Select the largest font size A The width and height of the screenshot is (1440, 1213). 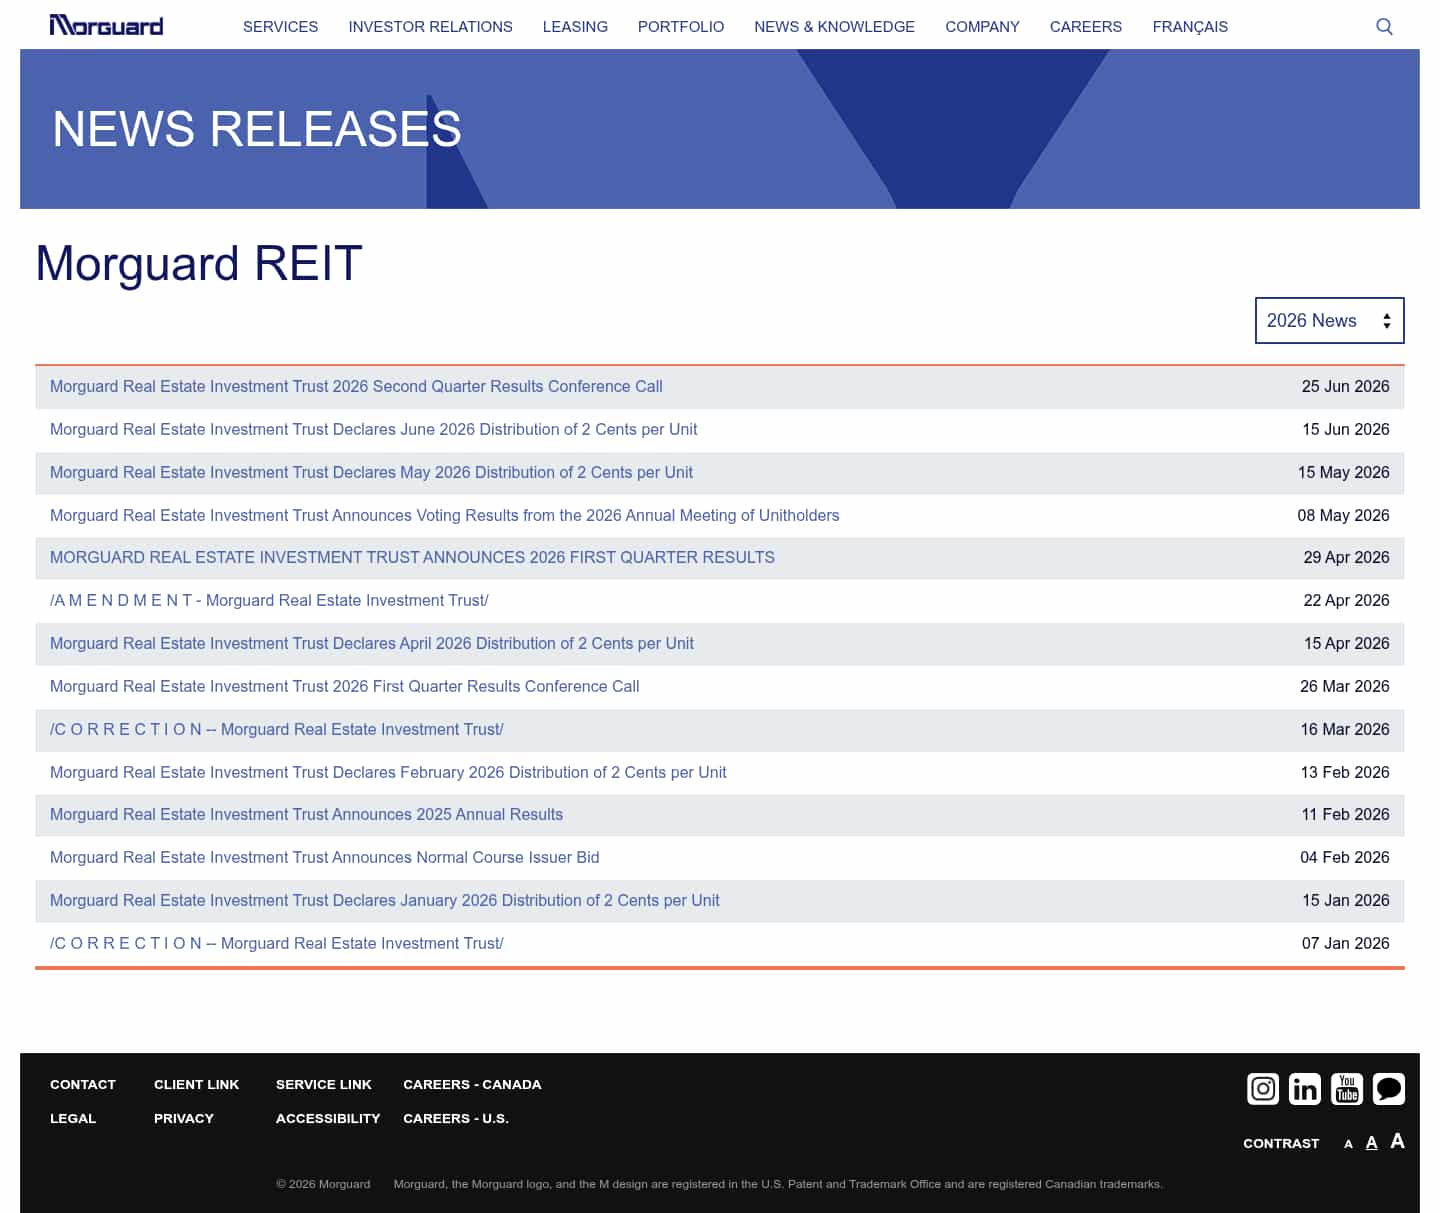pyautogui.click(x=1397, y=1141)
